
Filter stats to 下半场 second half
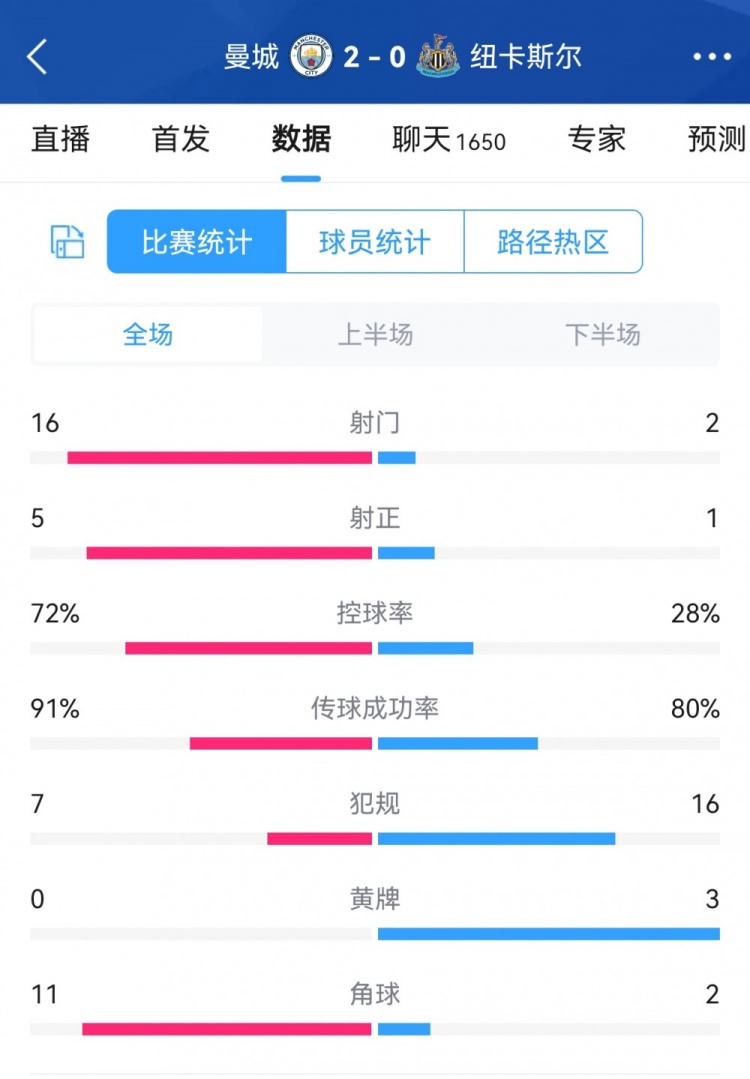pyautogui.click(x=603, y=334)
